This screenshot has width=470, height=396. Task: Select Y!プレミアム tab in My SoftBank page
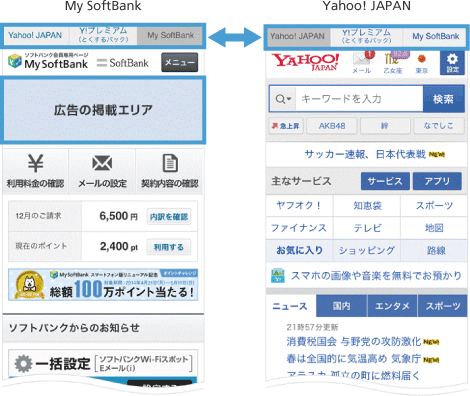[103, 35]
